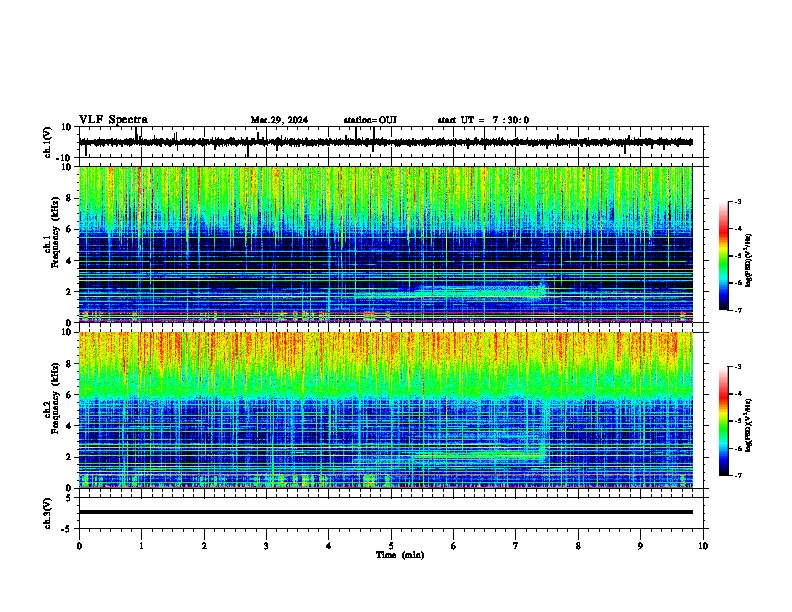The image size is (792, 612).
Task: Click the -7 label on ch.1 color bar
Action: 738,310
